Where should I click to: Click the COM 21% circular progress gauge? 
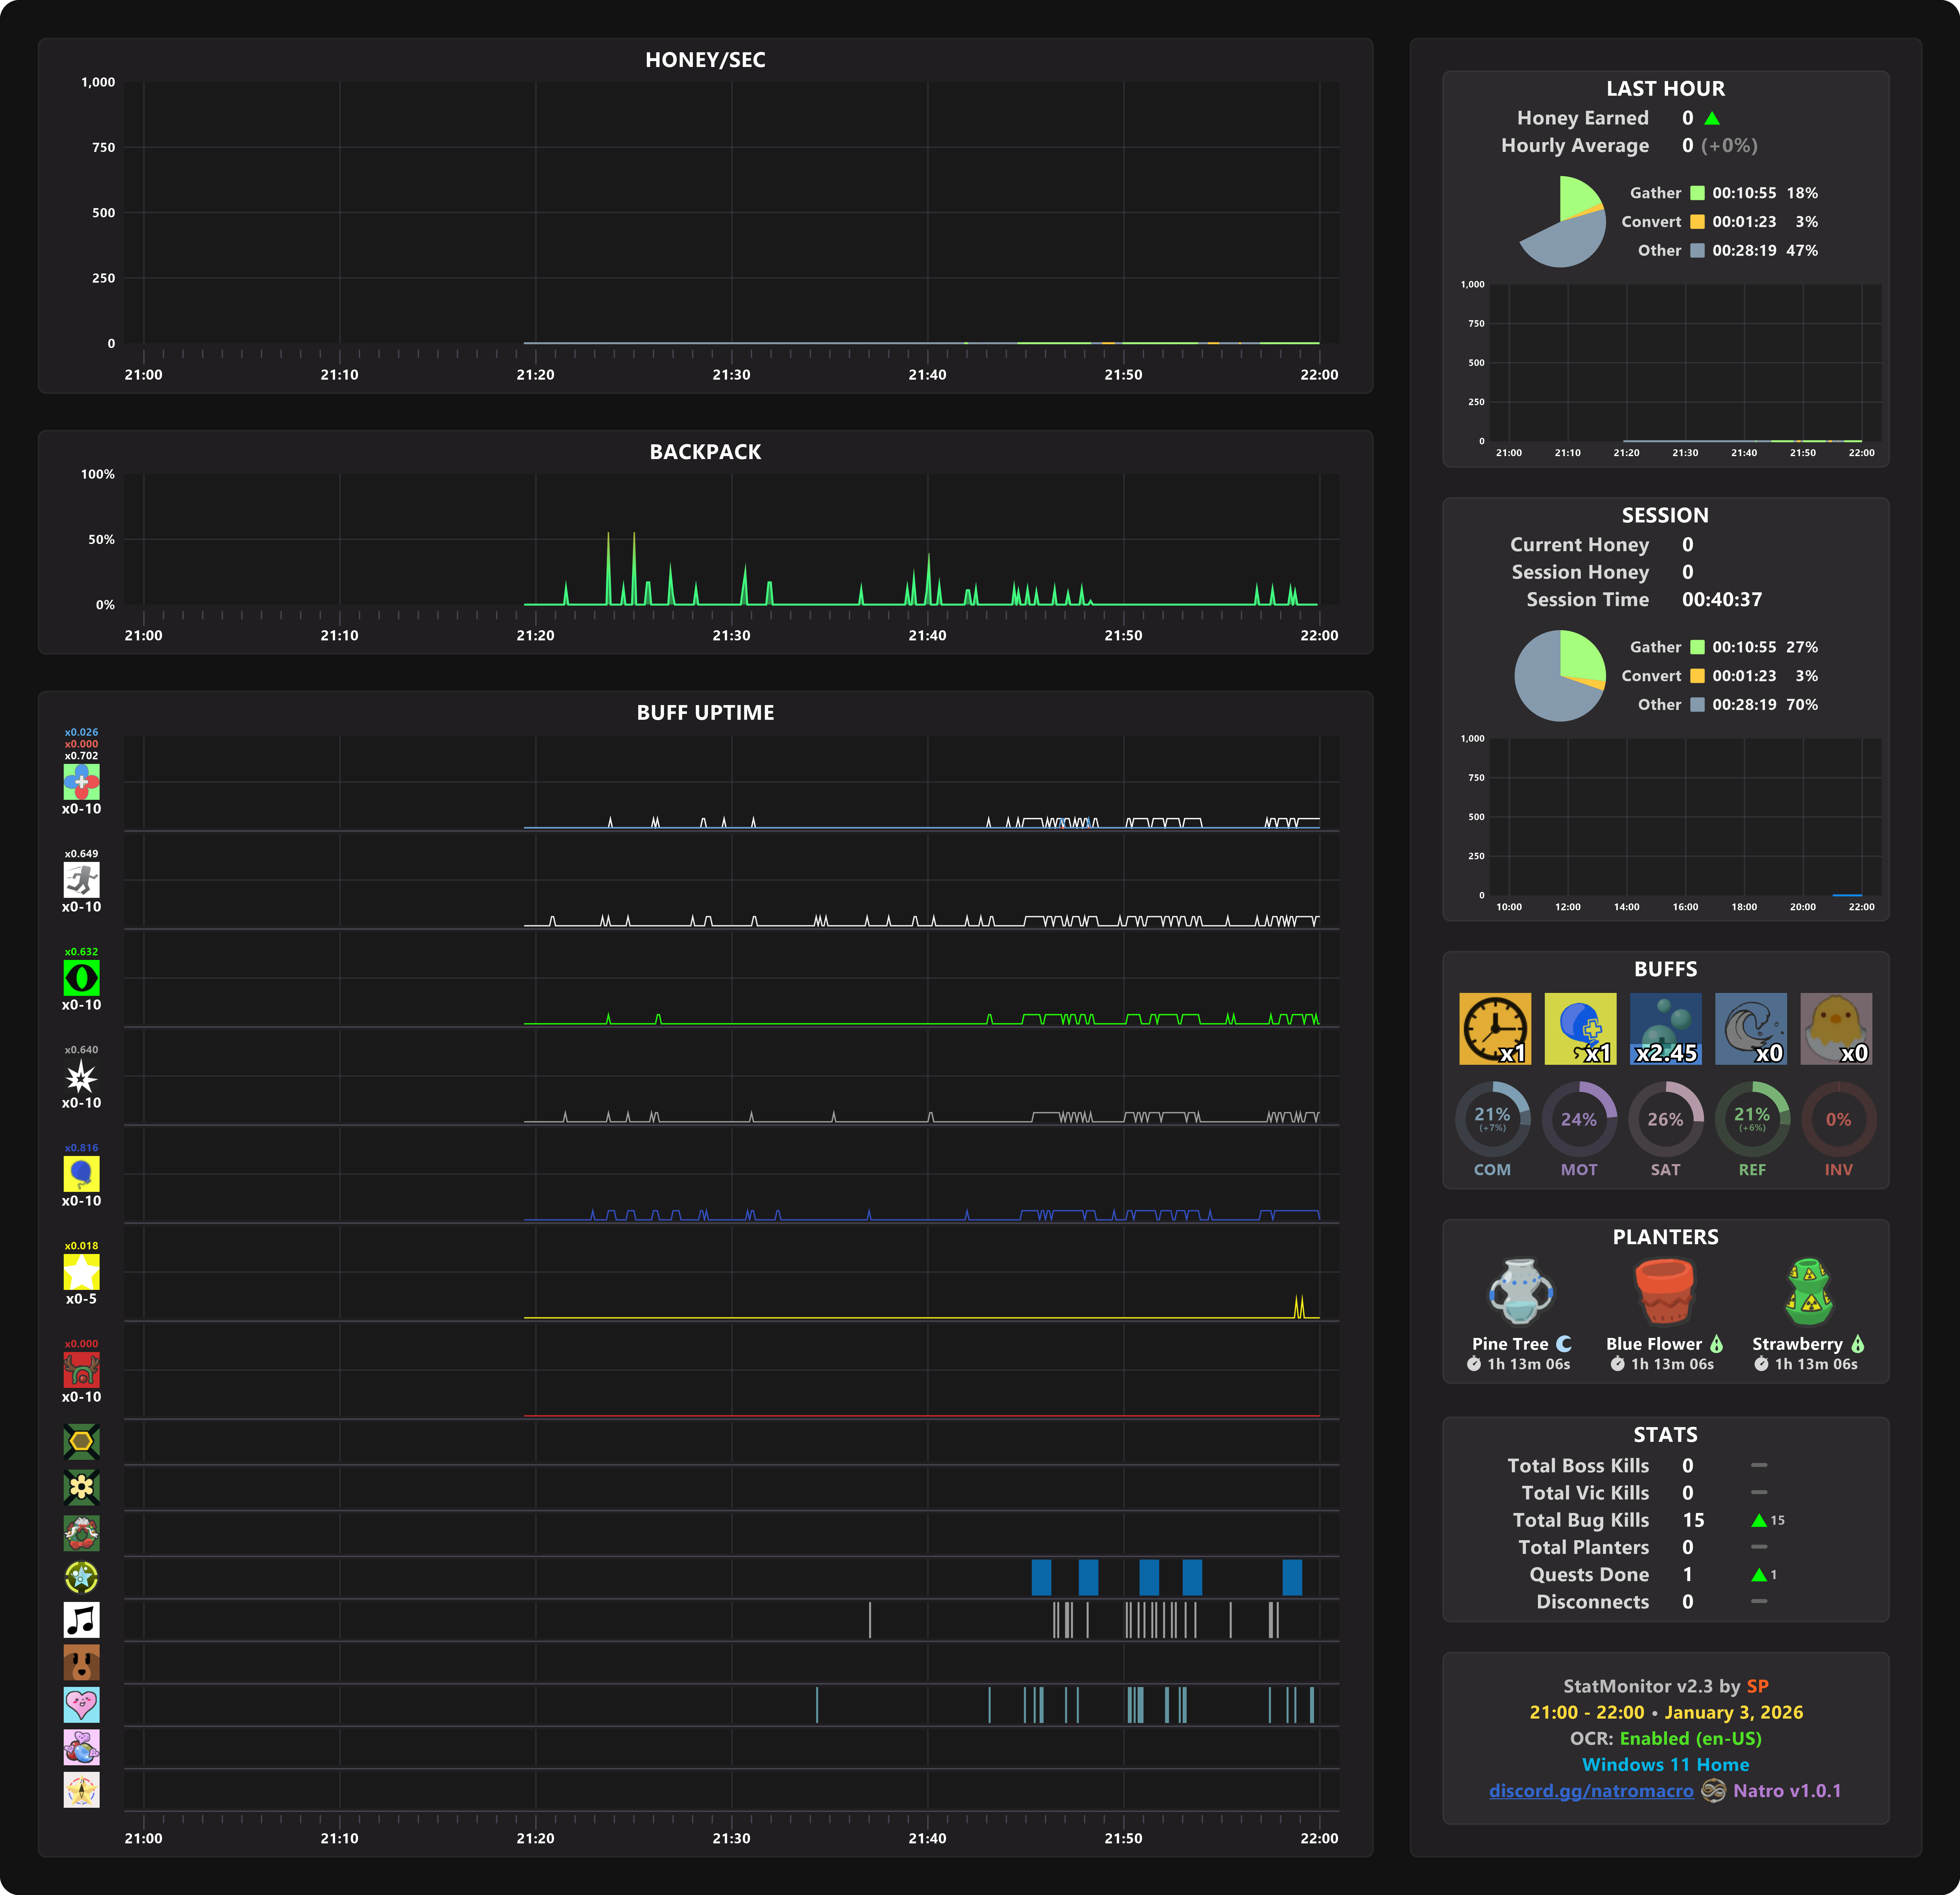(x=1492, y=1119)
